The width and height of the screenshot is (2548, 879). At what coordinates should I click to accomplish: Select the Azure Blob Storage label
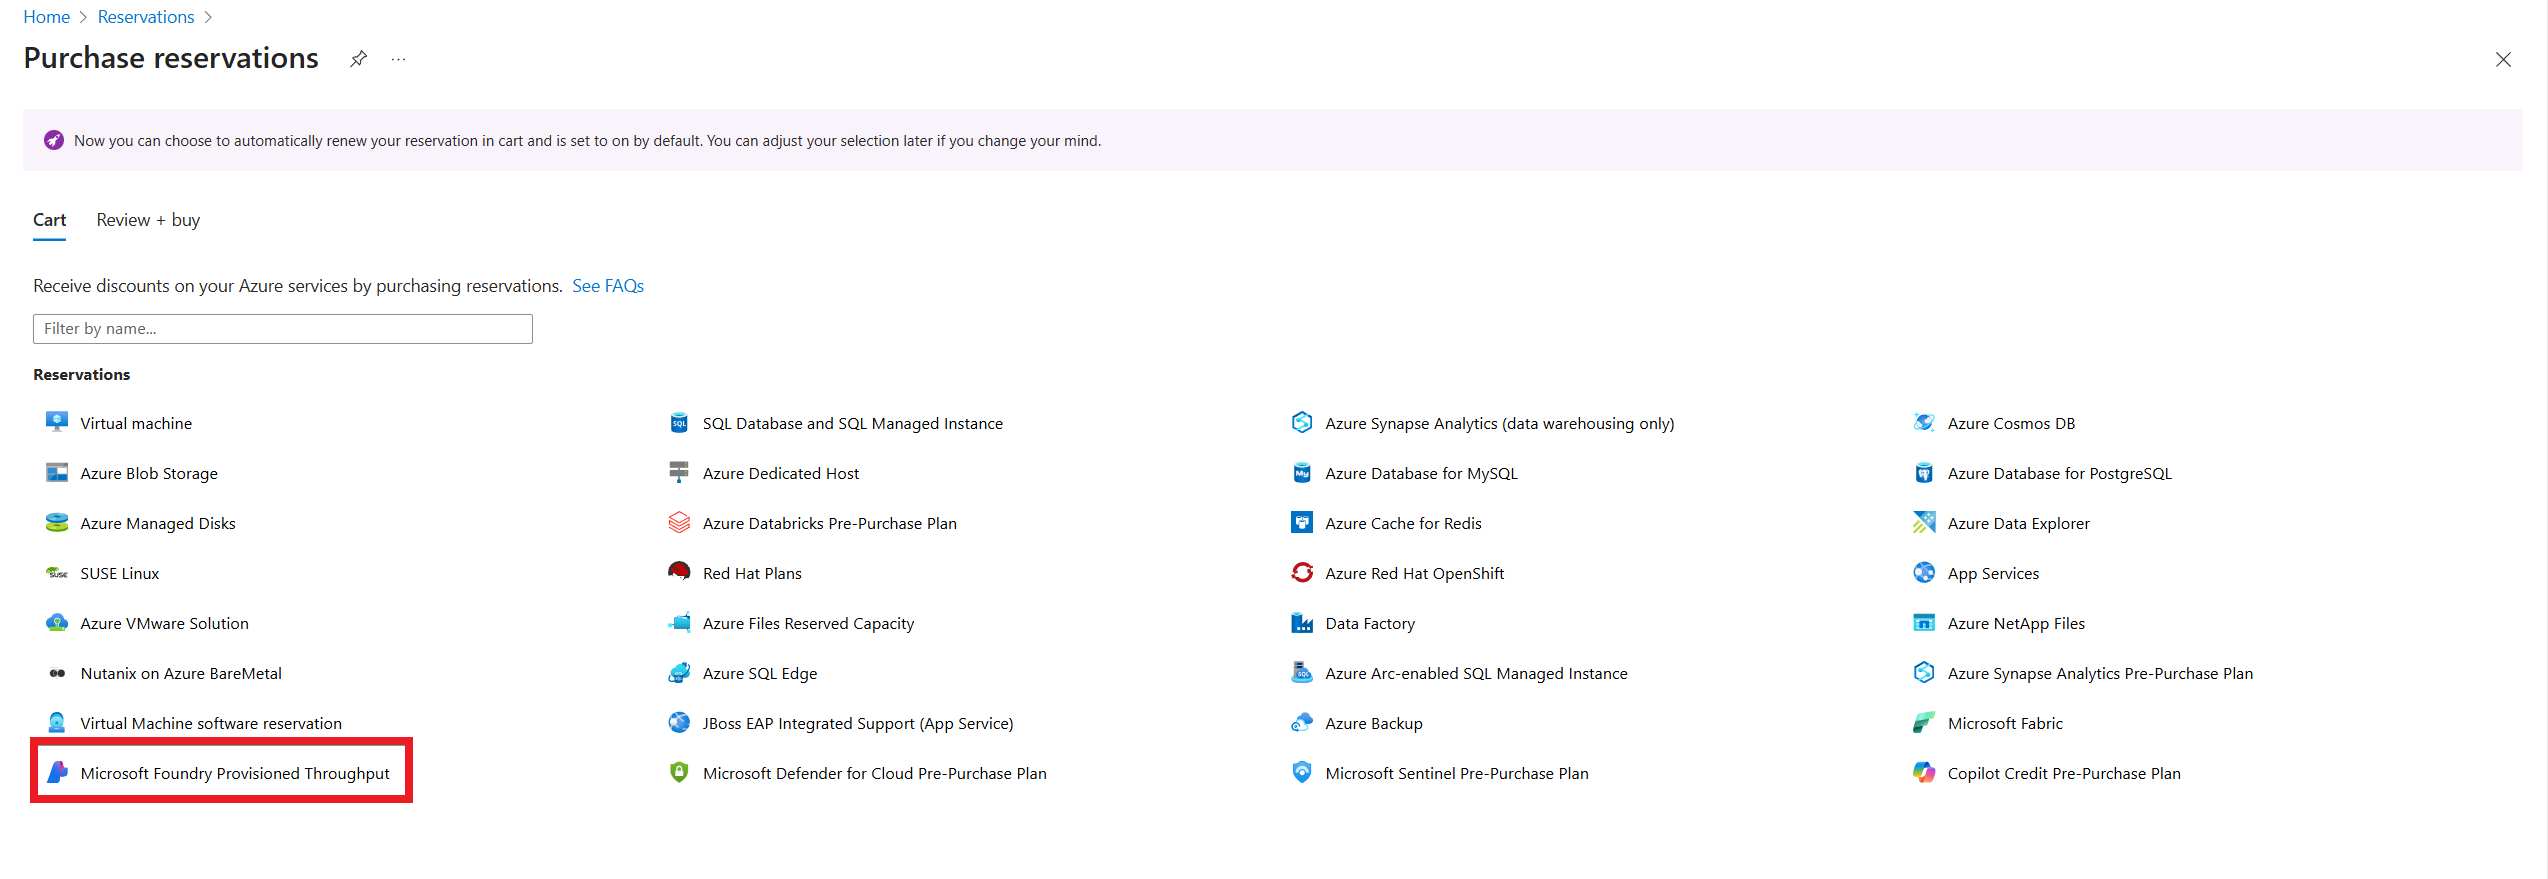click(149, 473)
